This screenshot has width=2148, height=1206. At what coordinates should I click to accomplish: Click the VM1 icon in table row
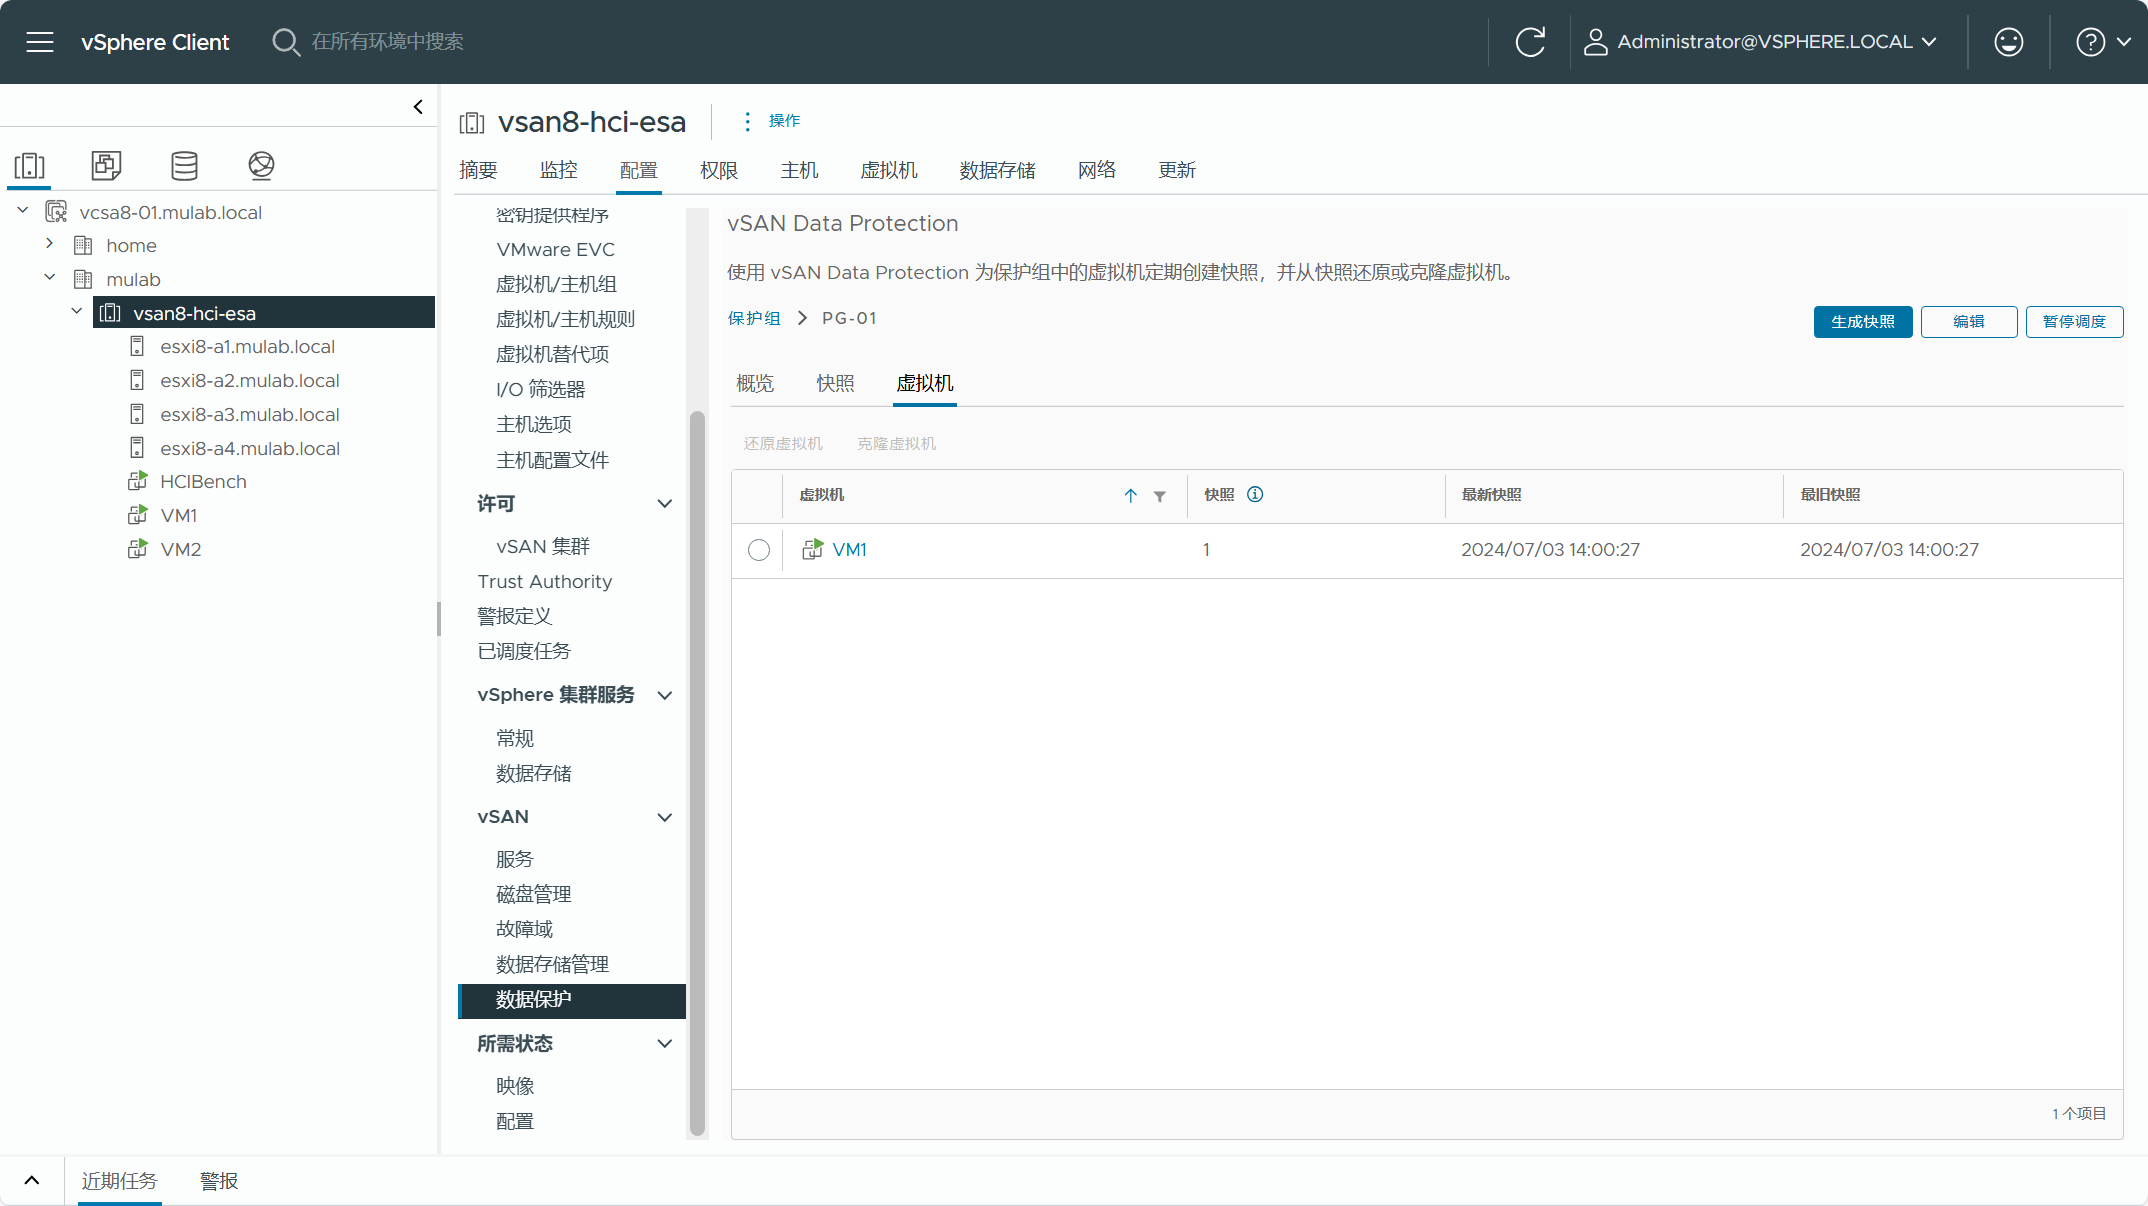(x=812, y=550)
